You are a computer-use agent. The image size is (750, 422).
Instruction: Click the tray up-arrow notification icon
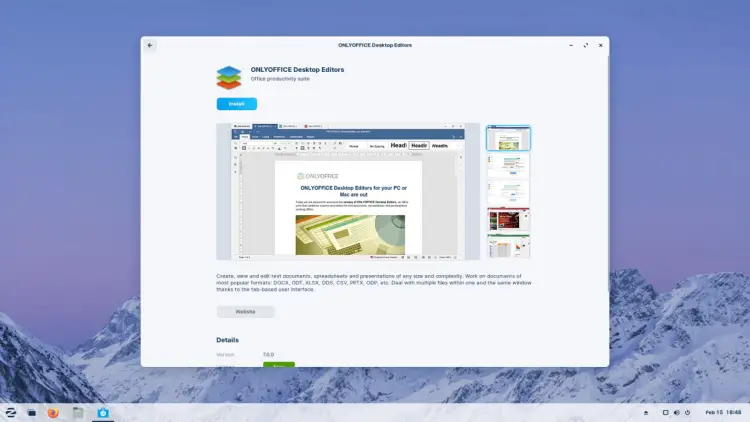[646, 412]
